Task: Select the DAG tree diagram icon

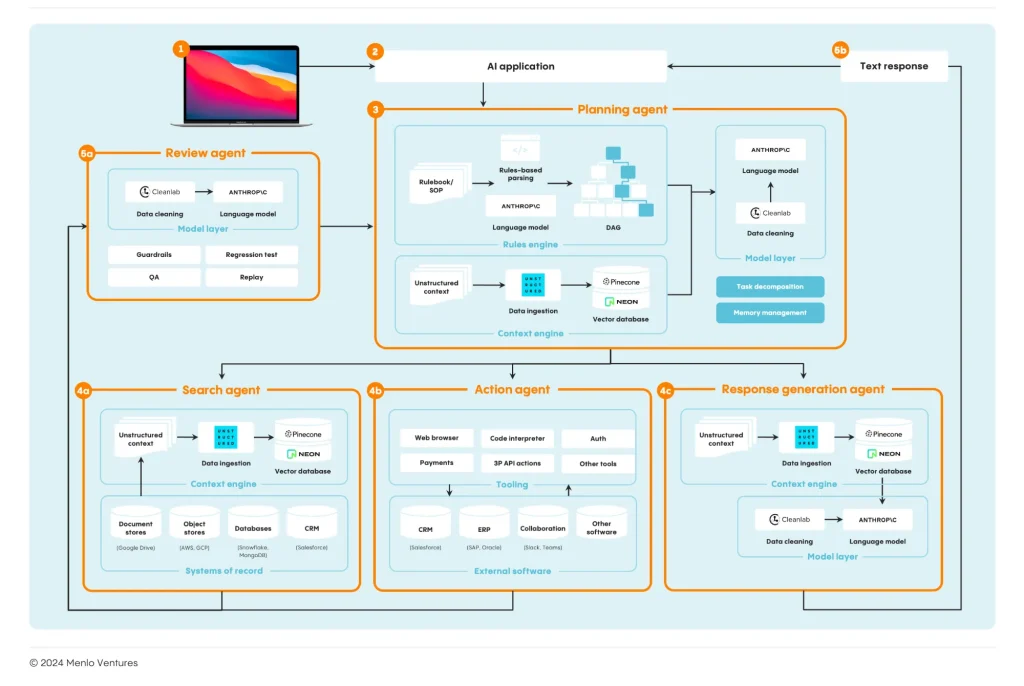Action: click(613, 182)
